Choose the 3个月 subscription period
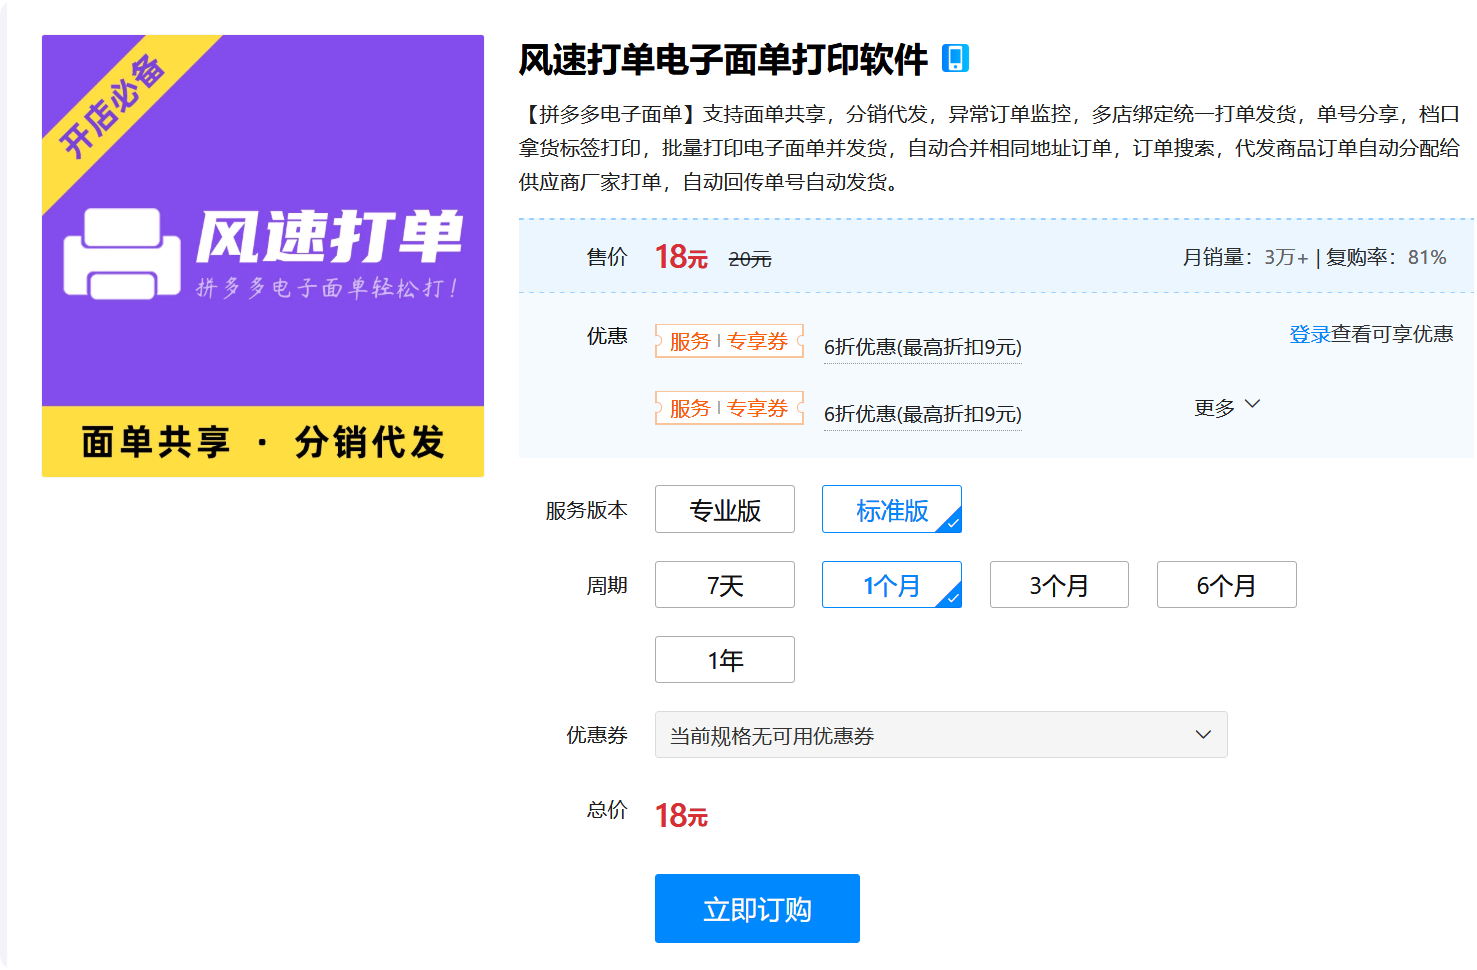The height and width of the screenshot is (970, 1477). [x=1059, y=585]
